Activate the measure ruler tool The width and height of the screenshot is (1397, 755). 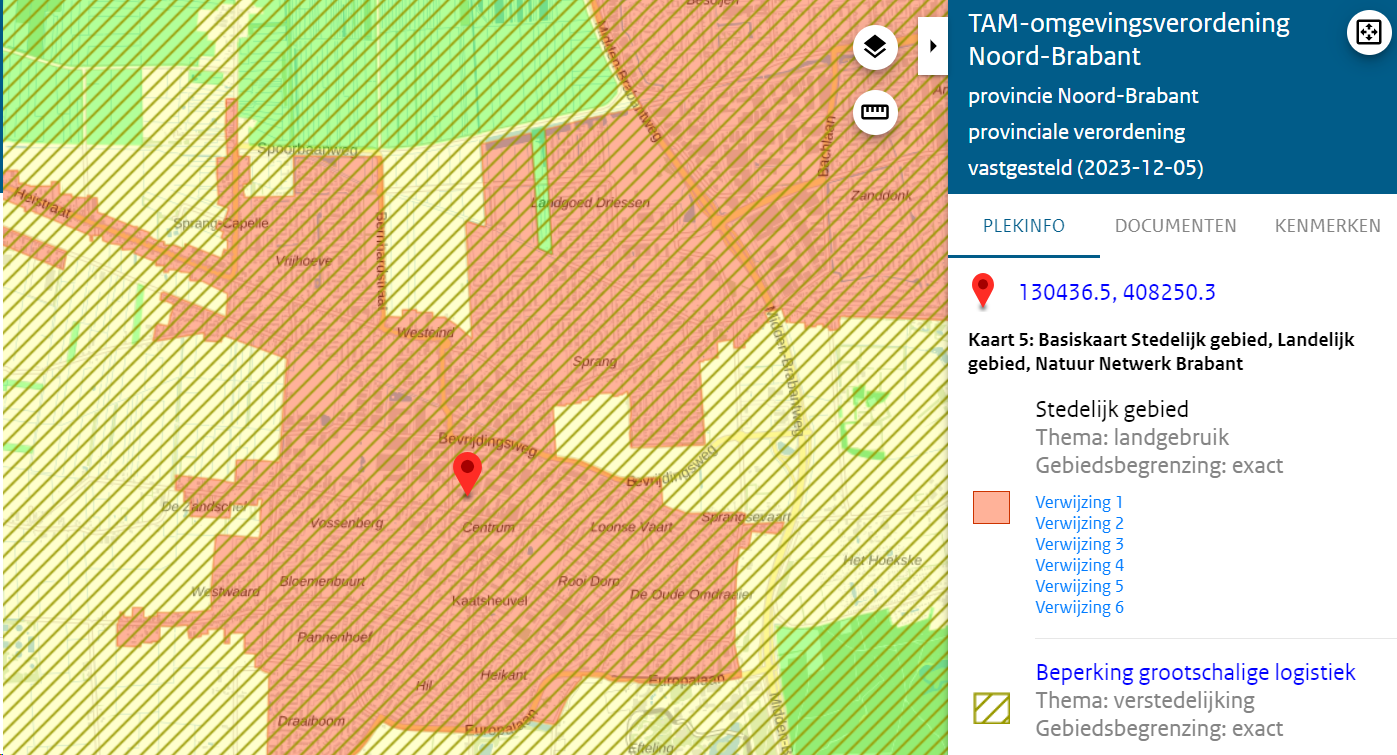point(875,112)
